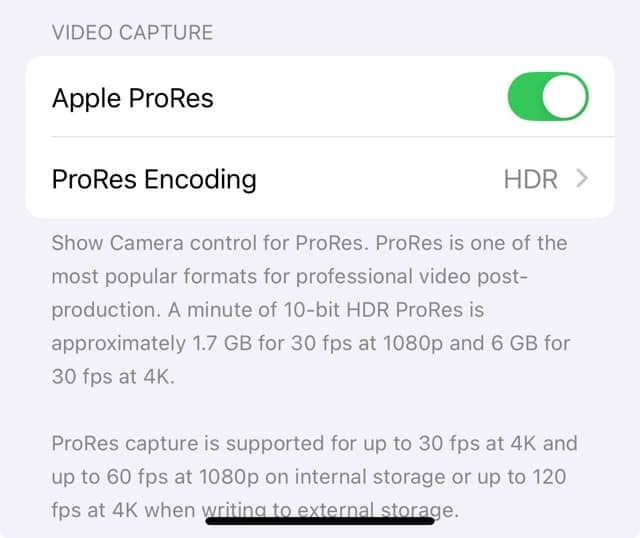Tap the home indicator bar
640x538 pixels.
pos(320,520)
